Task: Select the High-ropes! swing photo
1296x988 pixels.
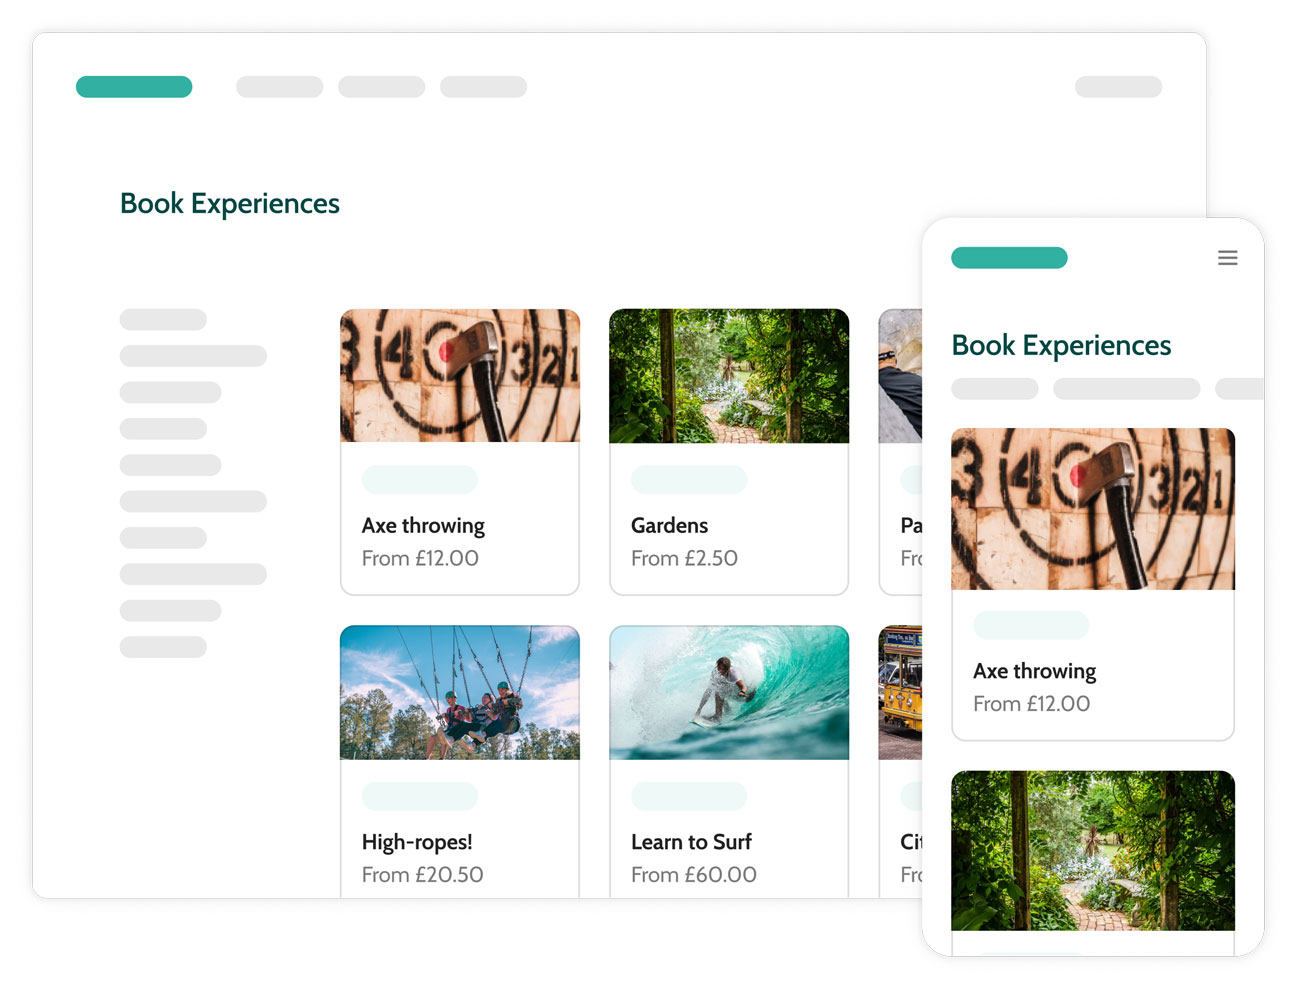Action: pyautogui.click(x=460, y=693)
